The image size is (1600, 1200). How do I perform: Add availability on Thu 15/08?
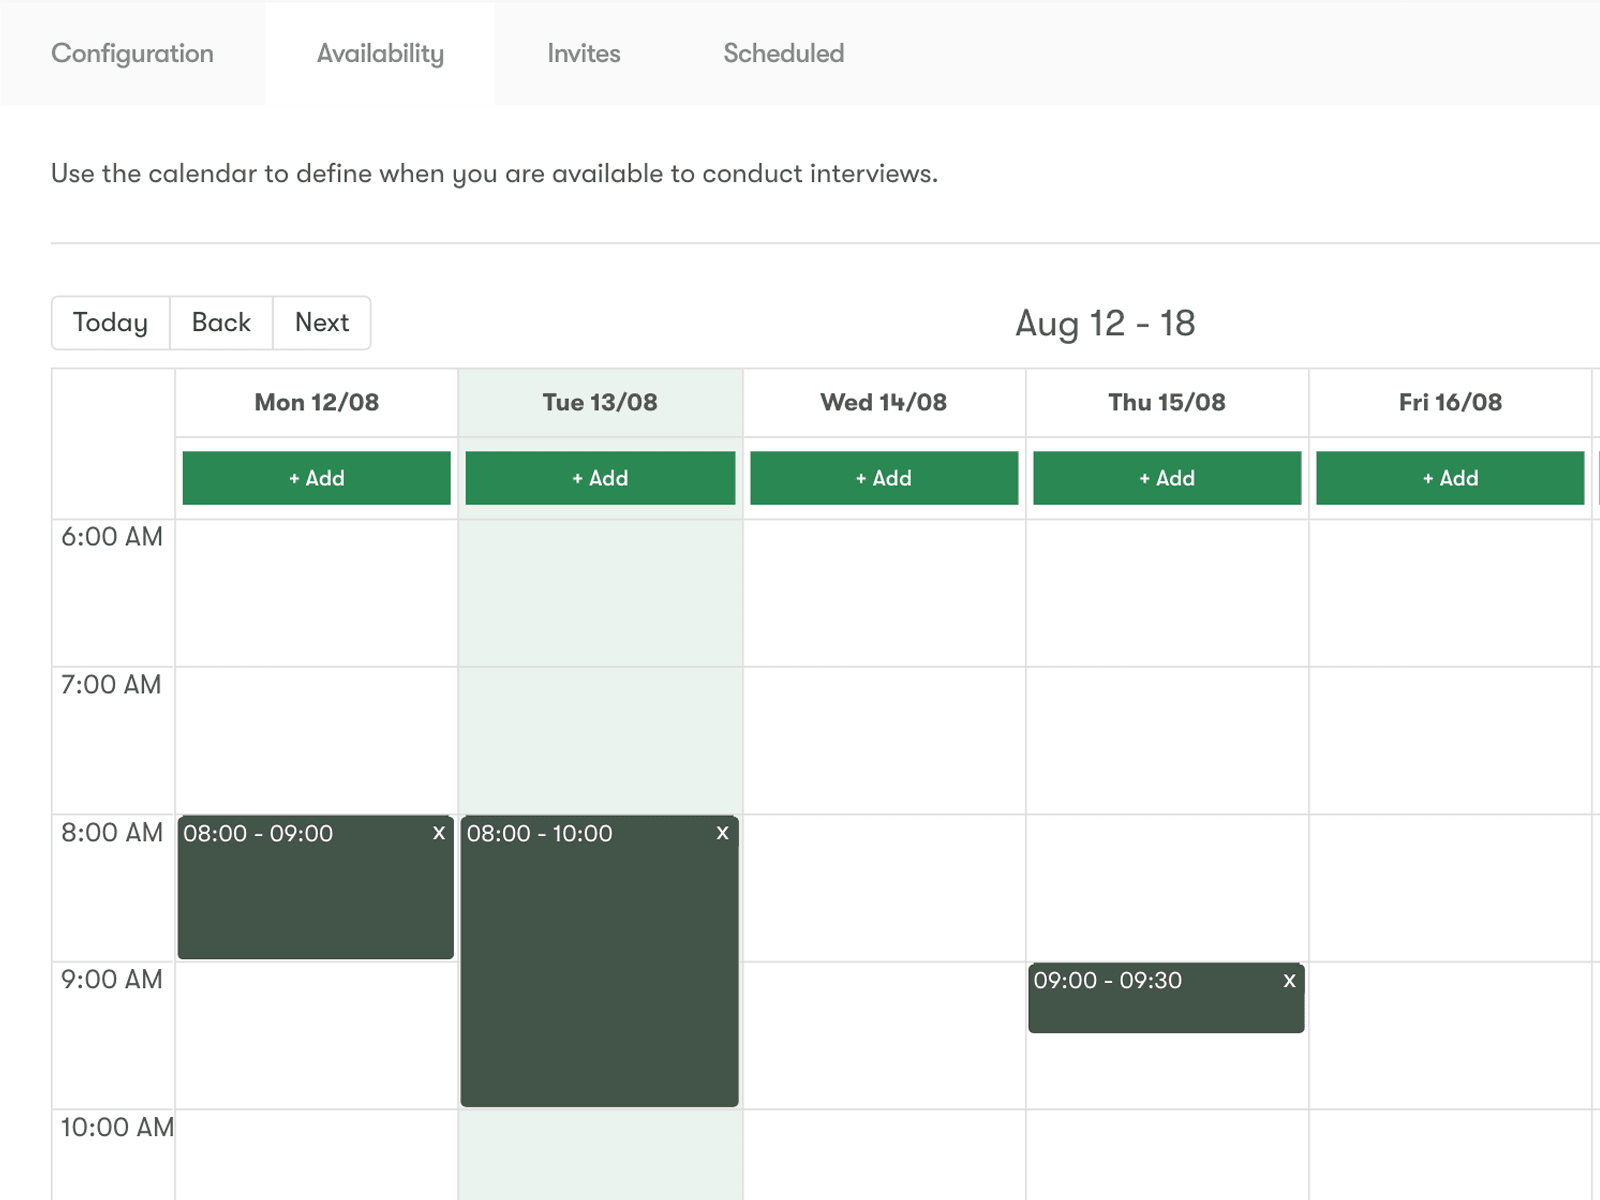point(1167,478)
